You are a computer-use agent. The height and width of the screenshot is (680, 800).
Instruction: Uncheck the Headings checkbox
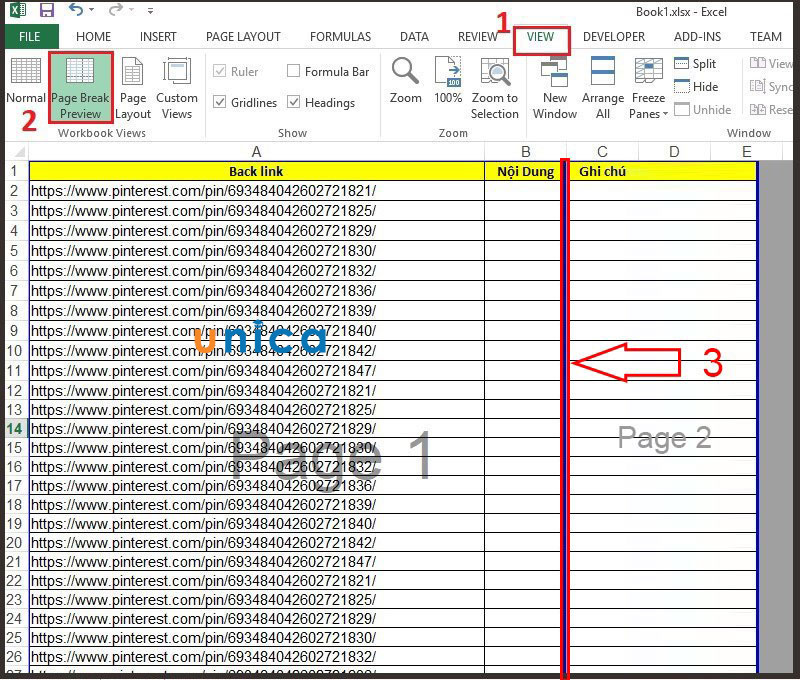pos(293,102)
